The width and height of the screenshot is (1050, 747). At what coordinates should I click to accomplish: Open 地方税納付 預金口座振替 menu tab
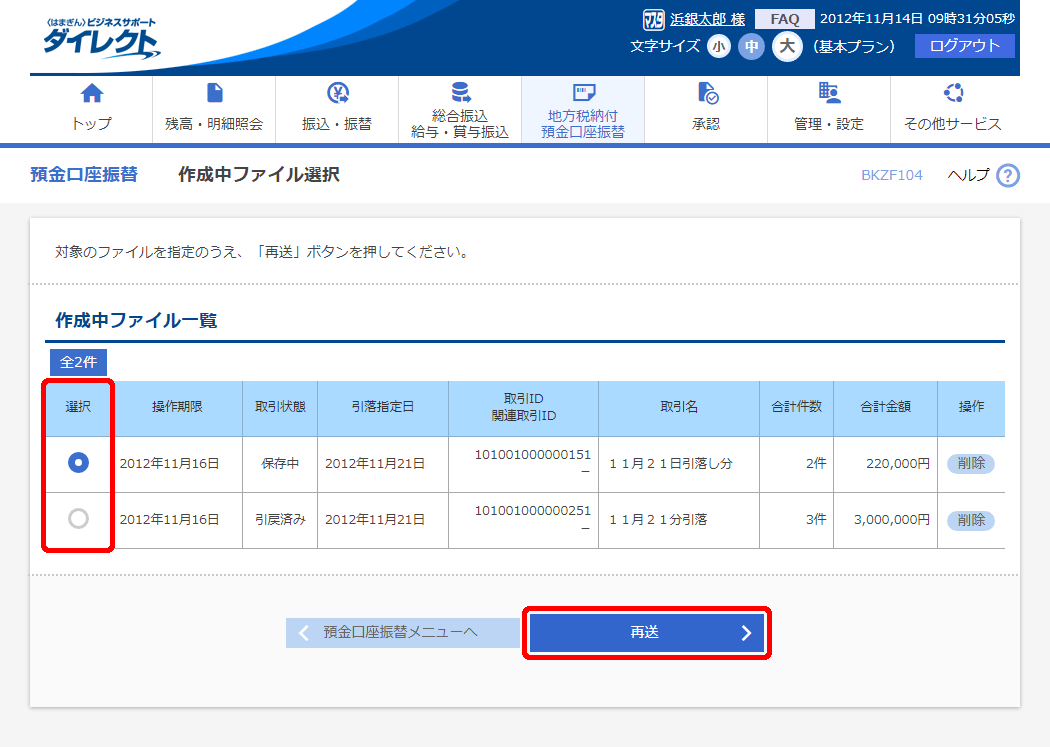point(583,110)
